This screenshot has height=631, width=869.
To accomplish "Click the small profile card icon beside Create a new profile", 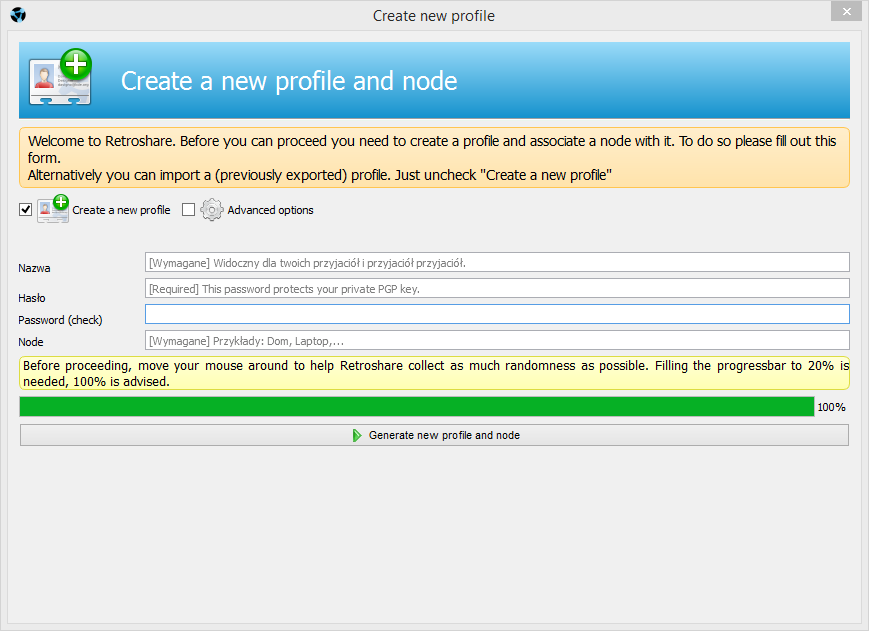I will (53, 209).
